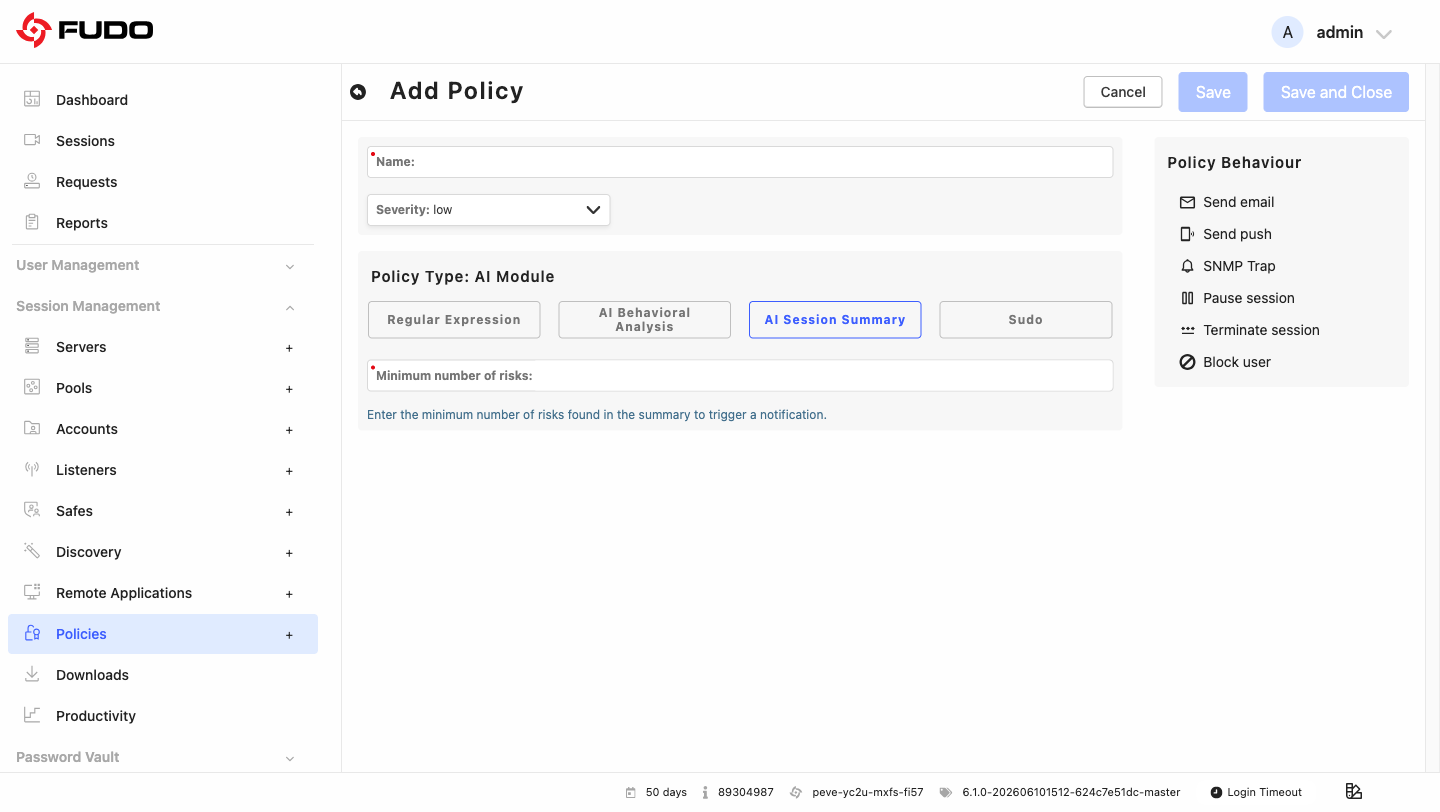Screen dimensions: 1440x812
Task: Click the Remote Applications monitor icon
Action: pos(32,592)
